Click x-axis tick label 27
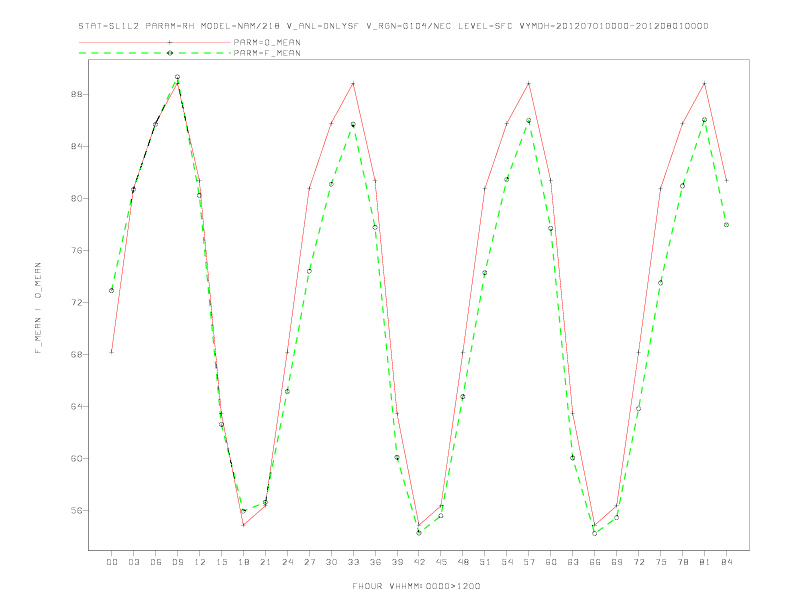Screen dimensions: 792x612 coord(309,562)
